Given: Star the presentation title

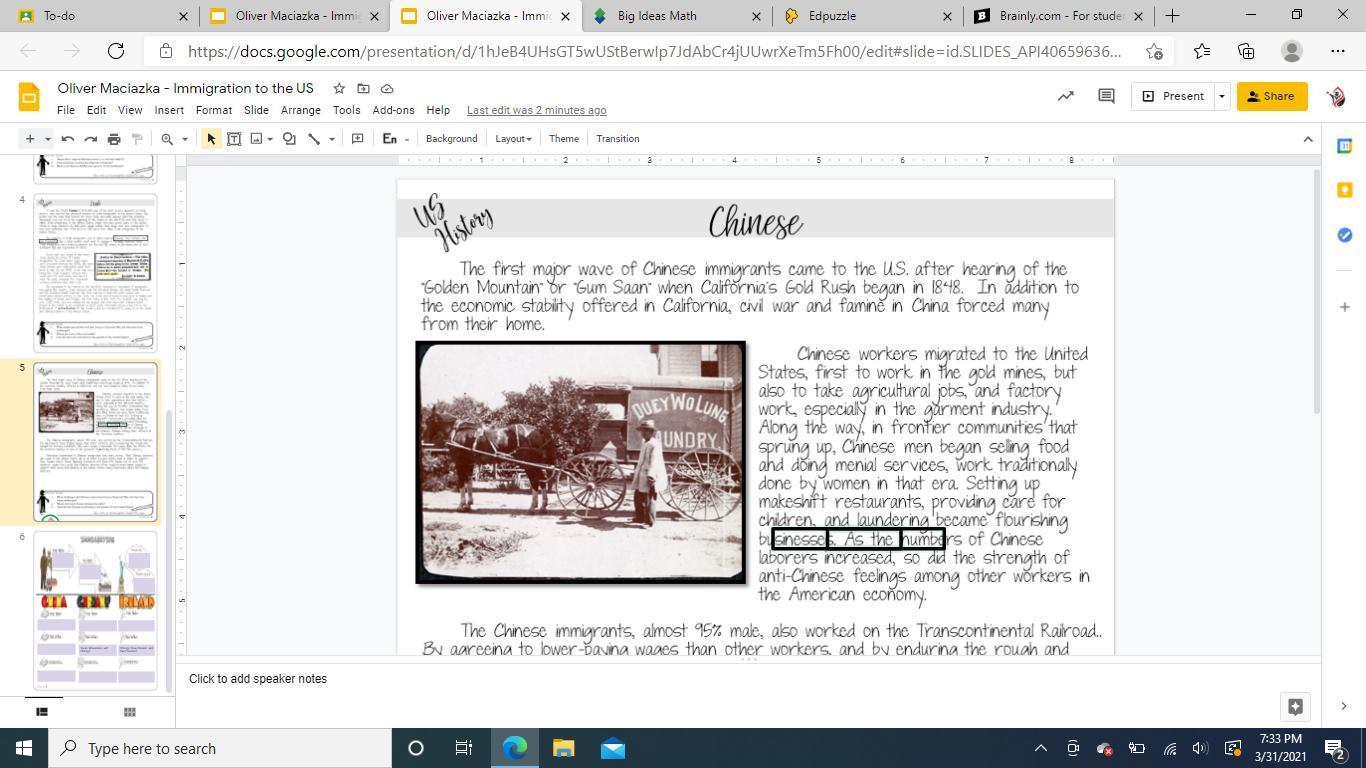Looking at the screenshot, I should 339,89.
